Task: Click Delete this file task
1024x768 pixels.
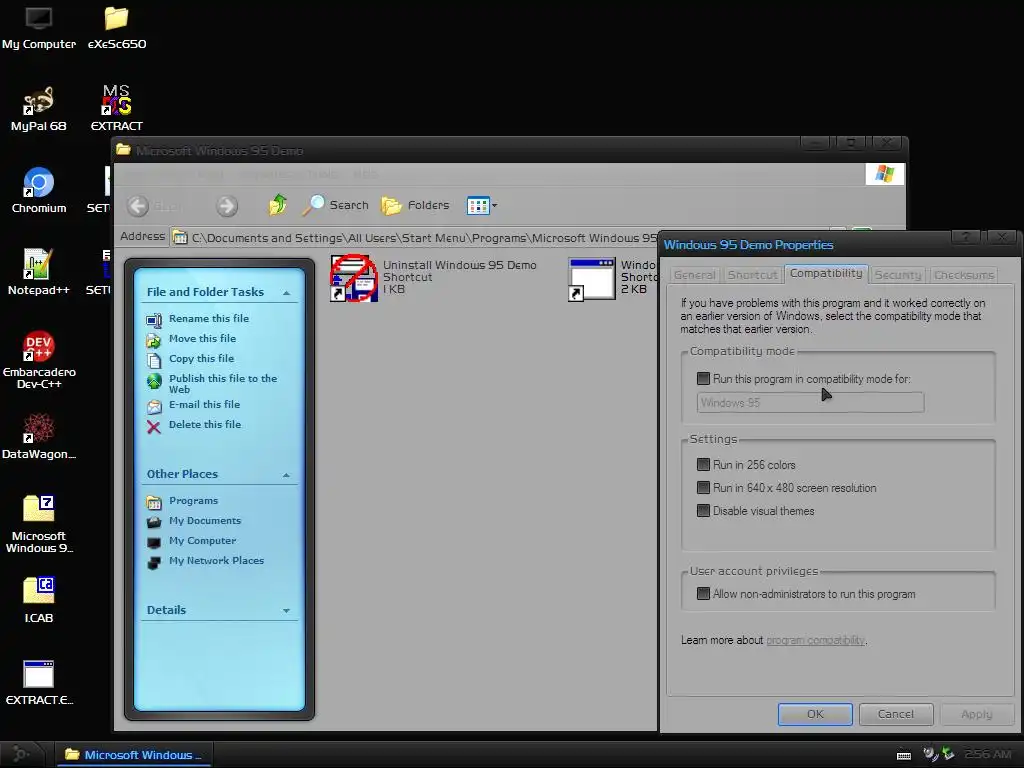Action: click(x=204, y=424)
